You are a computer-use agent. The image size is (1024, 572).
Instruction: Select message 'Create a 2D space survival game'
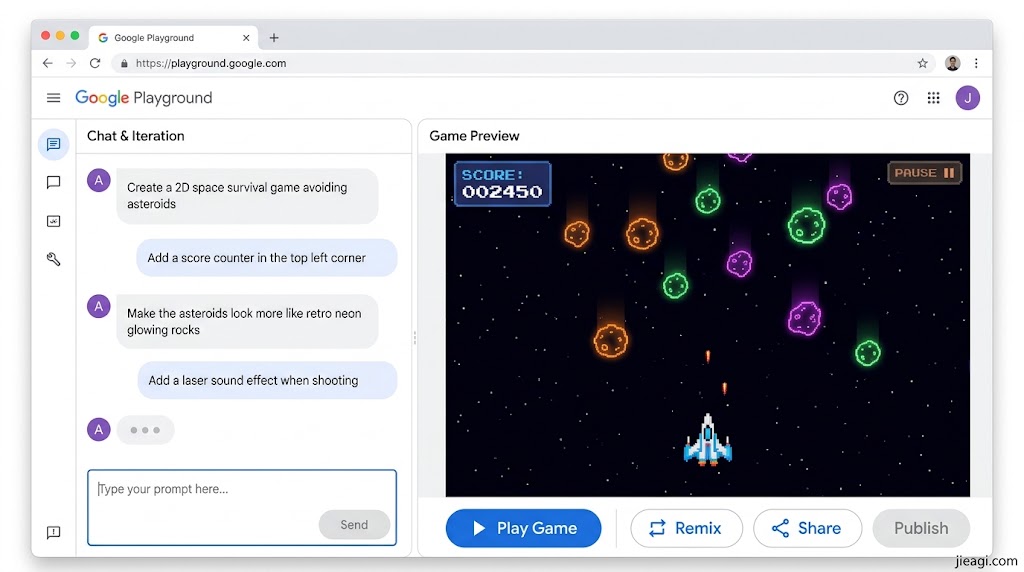click(x=248, y=196)
